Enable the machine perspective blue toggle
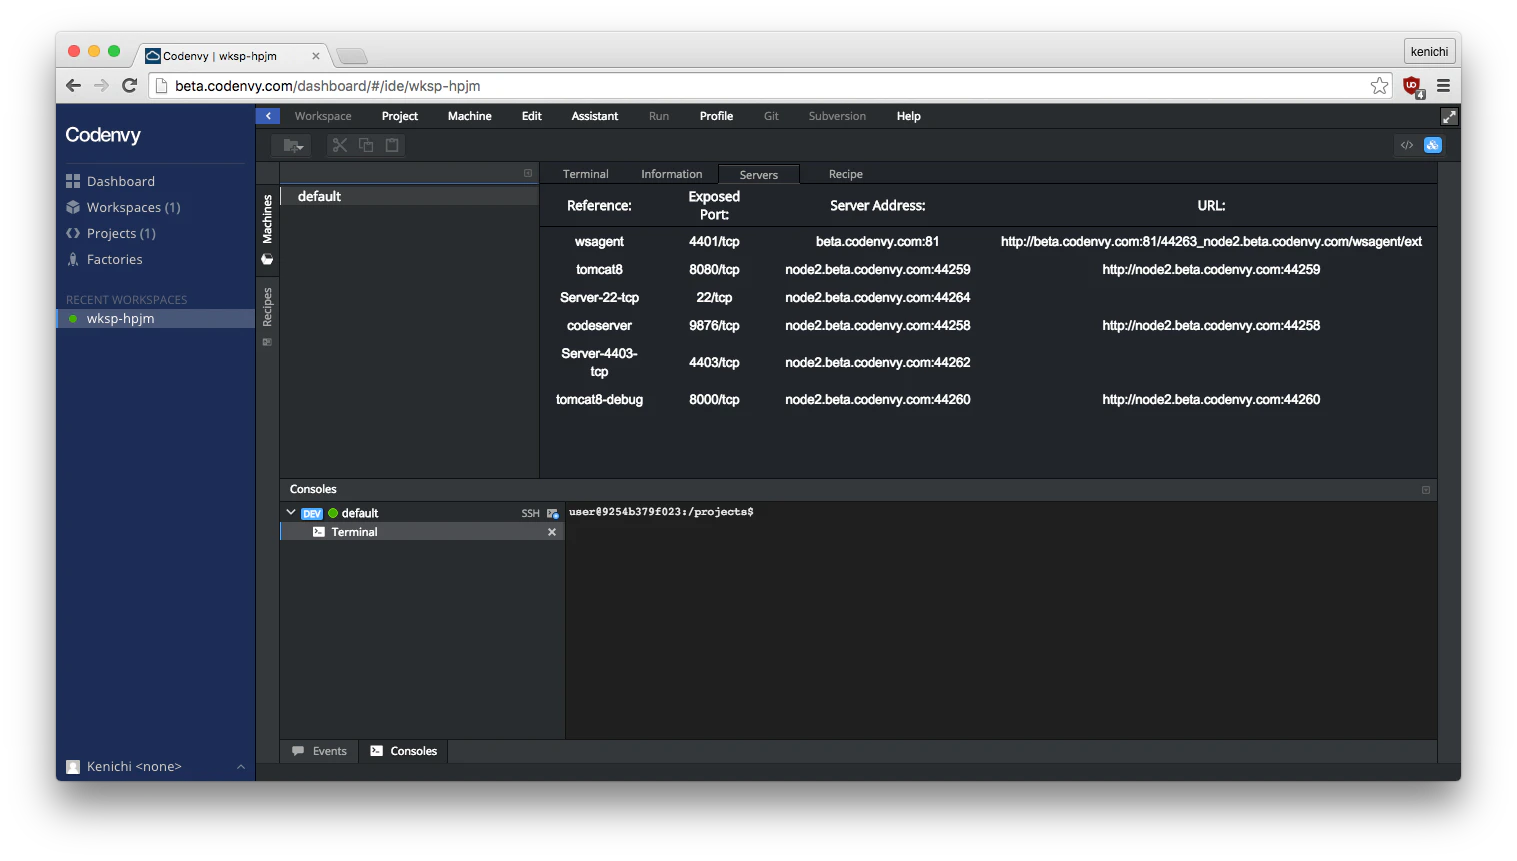1517x861 pixels. (1432, 145)
